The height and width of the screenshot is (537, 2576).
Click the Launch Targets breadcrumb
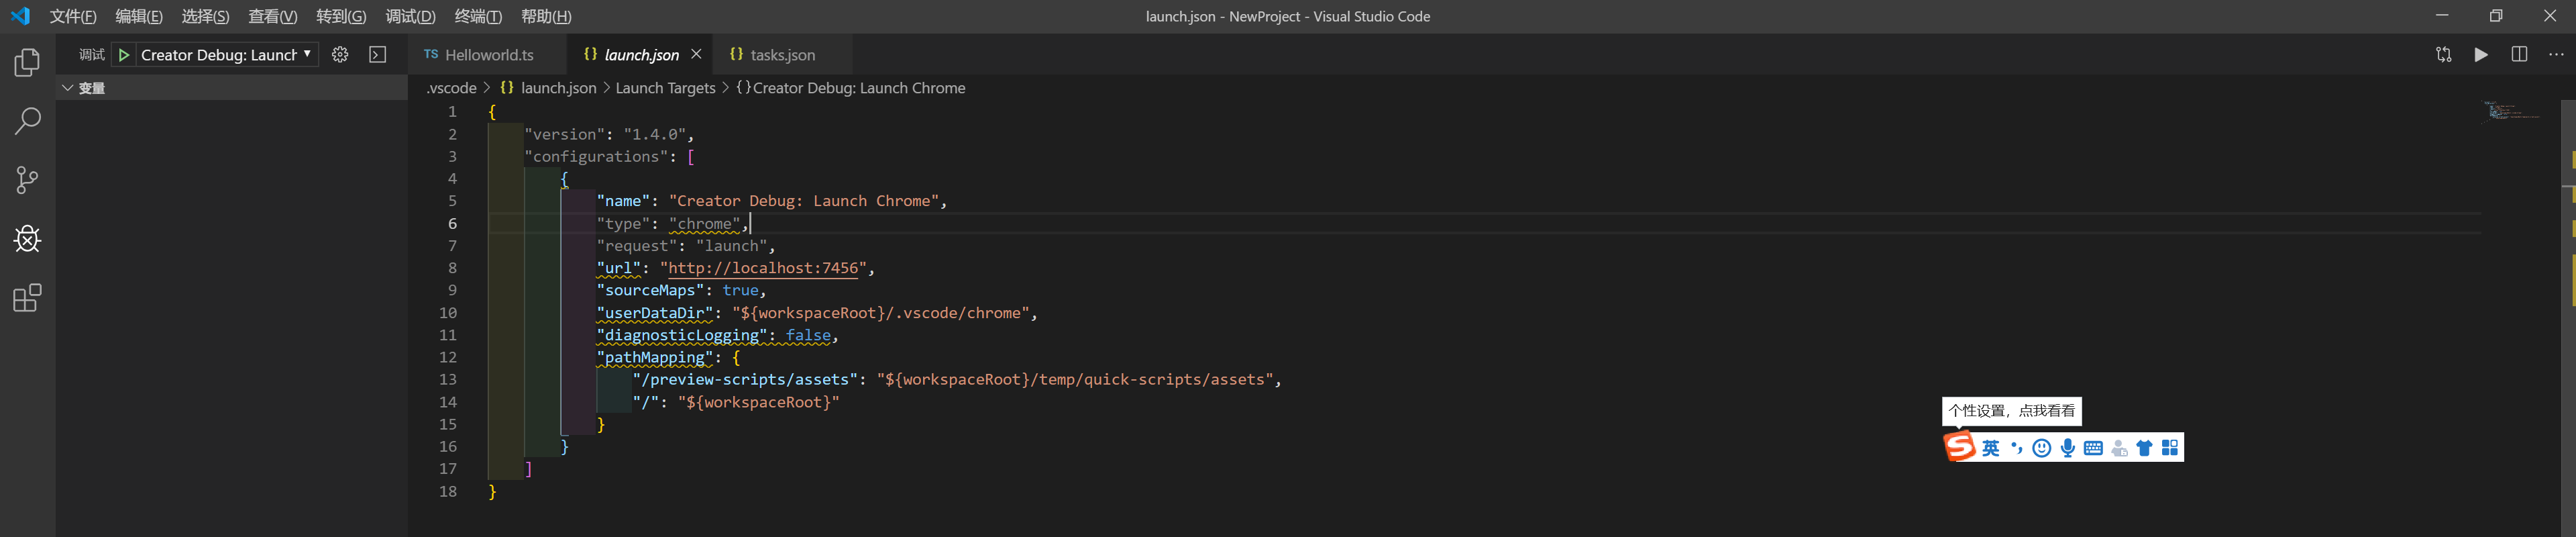click(x=665, y=88)
